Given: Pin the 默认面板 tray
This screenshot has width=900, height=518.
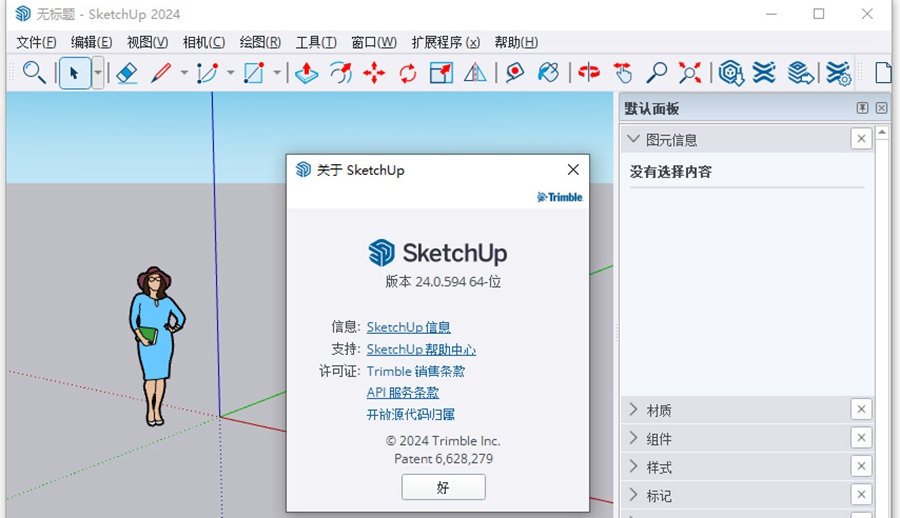Looking at the screenshot, I should tap(862, 108).
